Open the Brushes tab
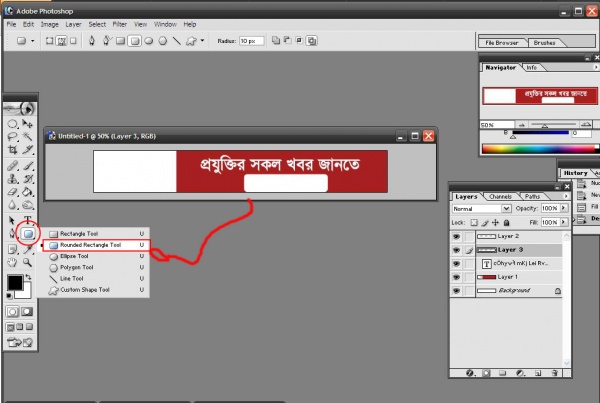The height and width of the screenshot is (403, 600). (544, 43)
